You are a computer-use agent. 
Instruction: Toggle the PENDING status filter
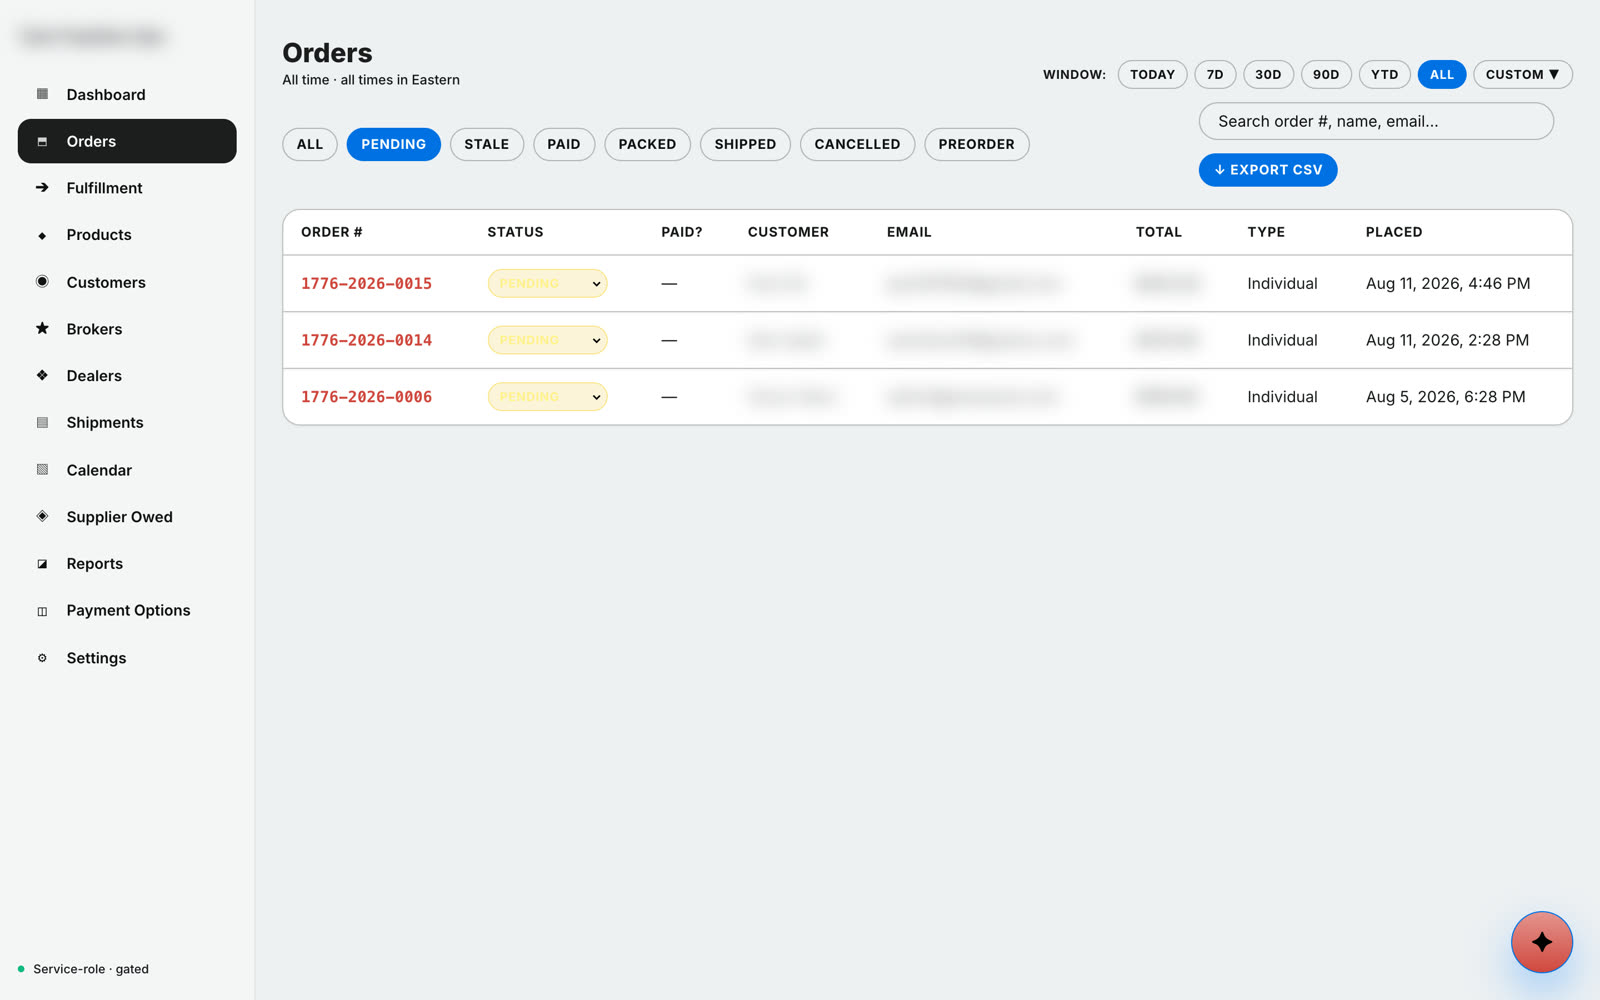tap(393, 144)
